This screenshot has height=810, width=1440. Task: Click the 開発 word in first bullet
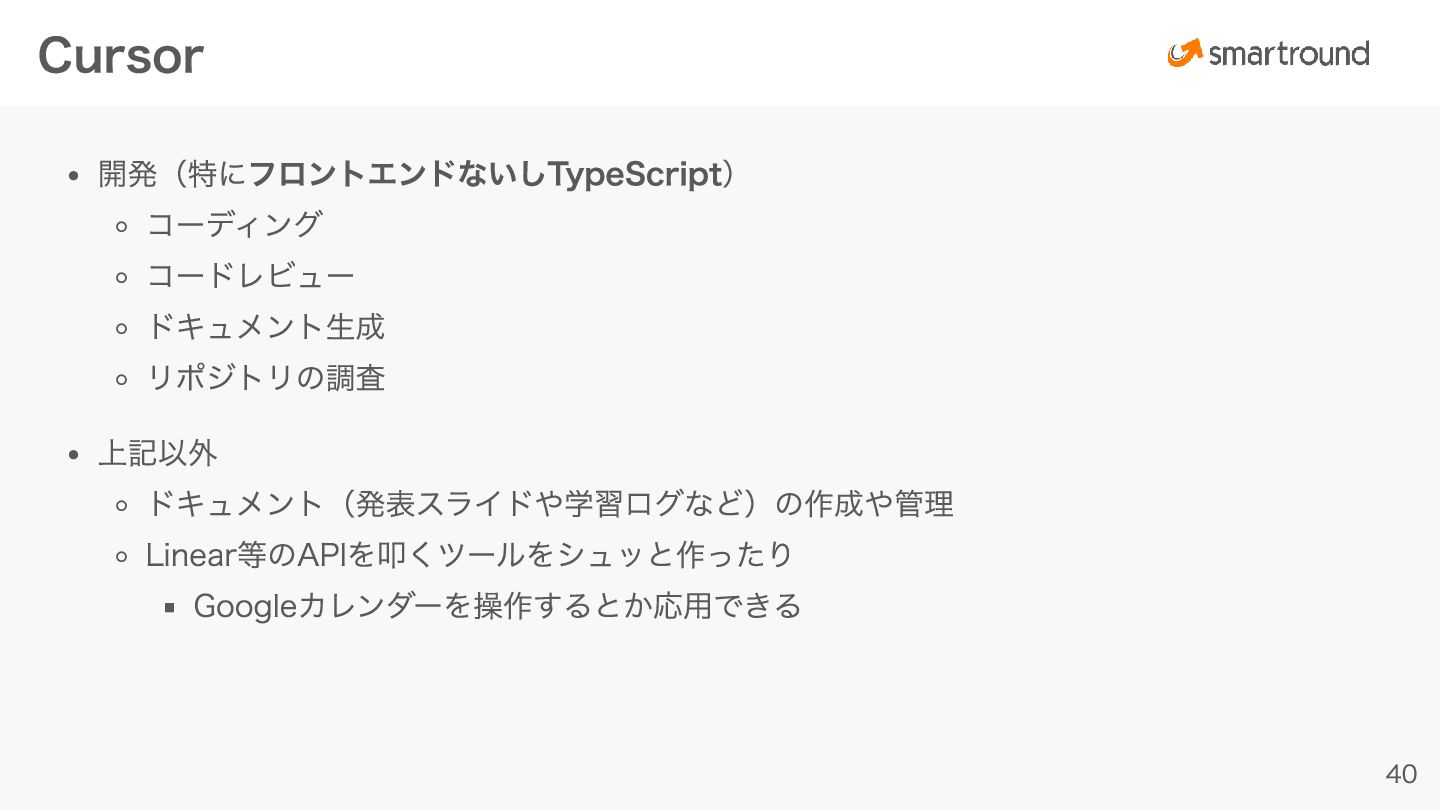coord(128,174)
